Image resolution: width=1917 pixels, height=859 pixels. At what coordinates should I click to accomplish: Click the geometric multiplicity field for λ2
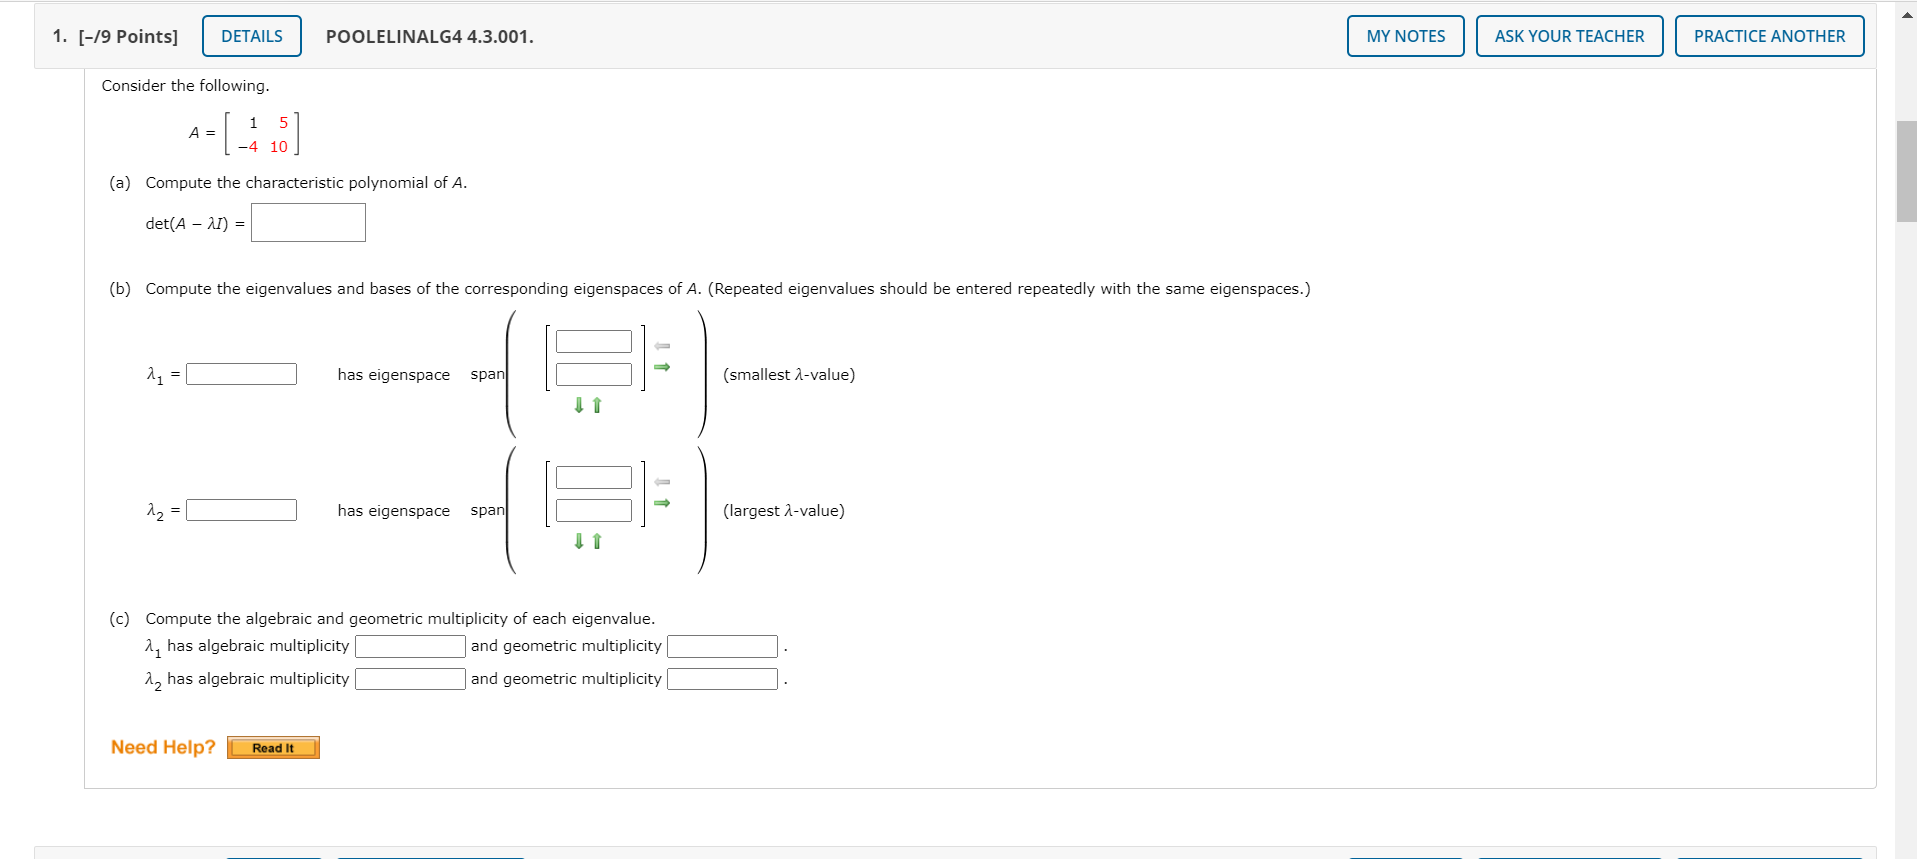coord(722,678)
